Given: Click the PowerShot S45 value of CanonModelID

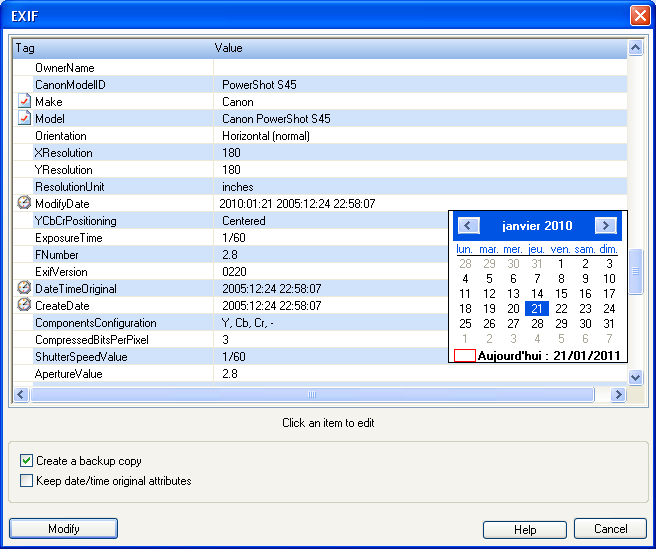Looking at the screenshot, I should point(259,85).
